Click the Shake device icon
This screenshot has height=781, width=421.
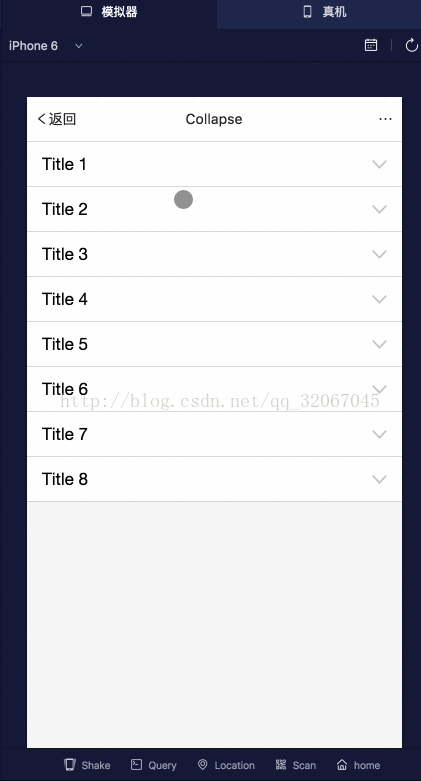click(x=70, y=765)
